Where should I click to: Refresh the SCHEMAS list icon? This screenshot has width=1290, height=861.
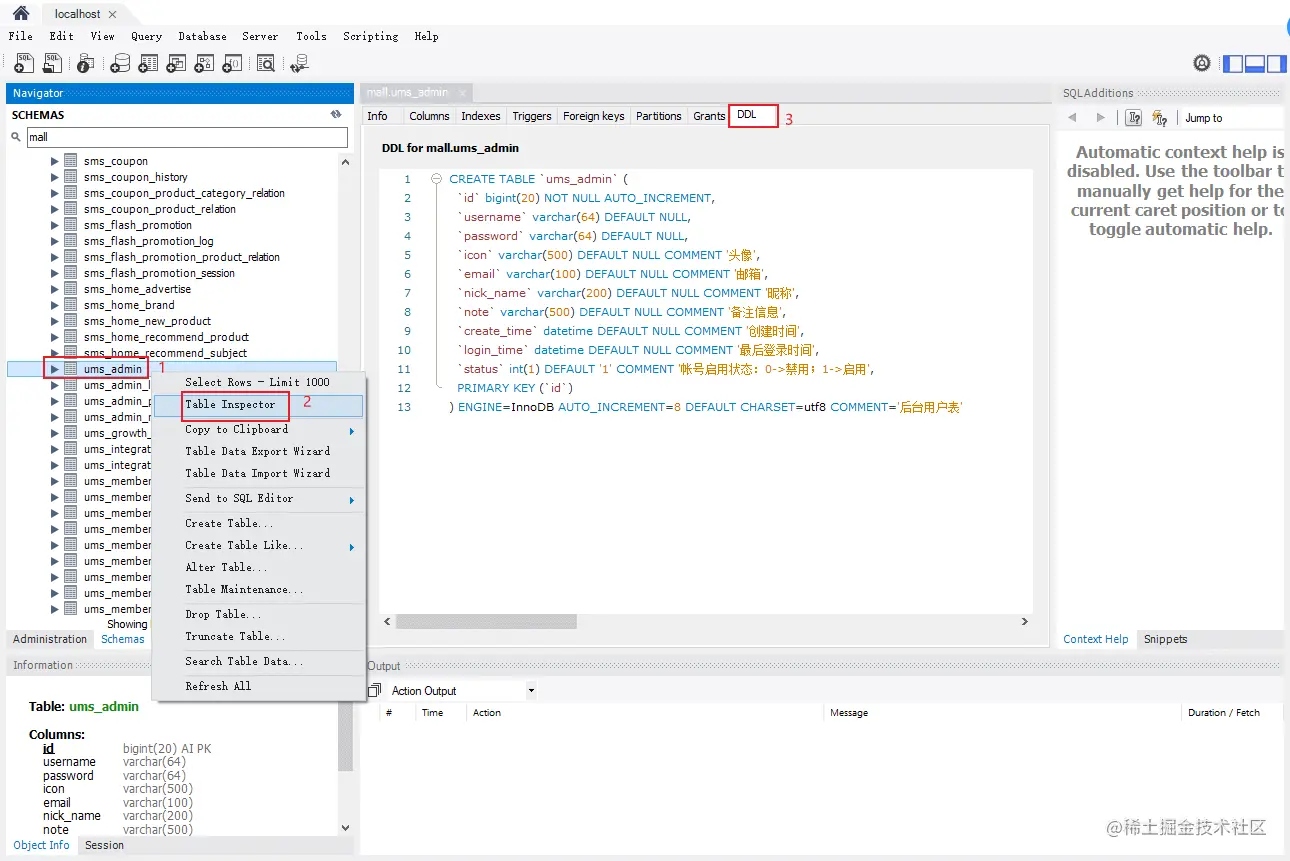click(x=336, y=115)
